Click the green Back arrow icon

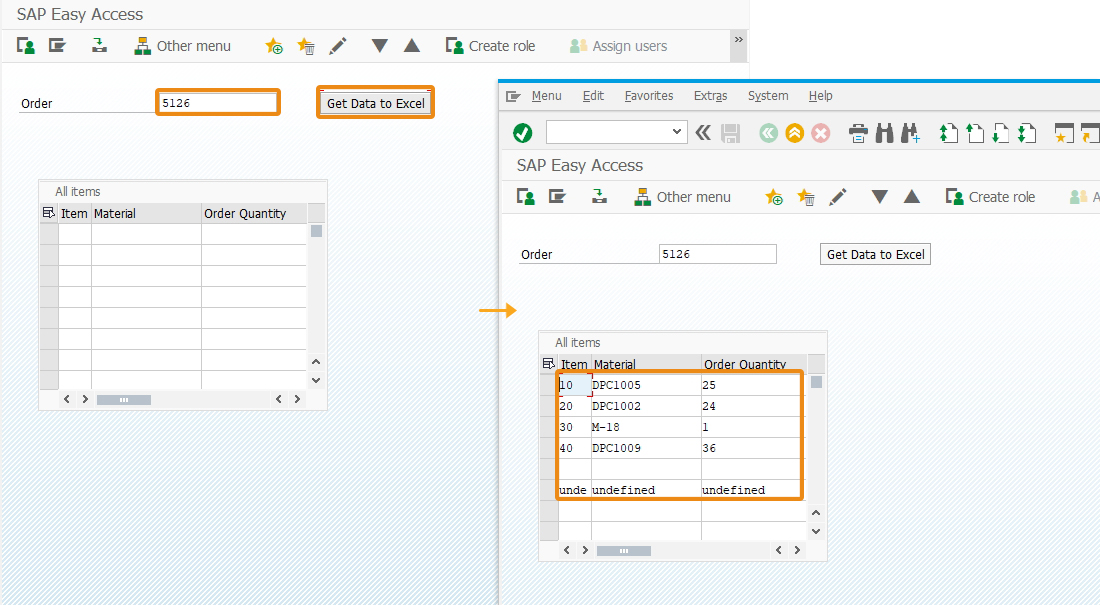click(x=769, y=133)
